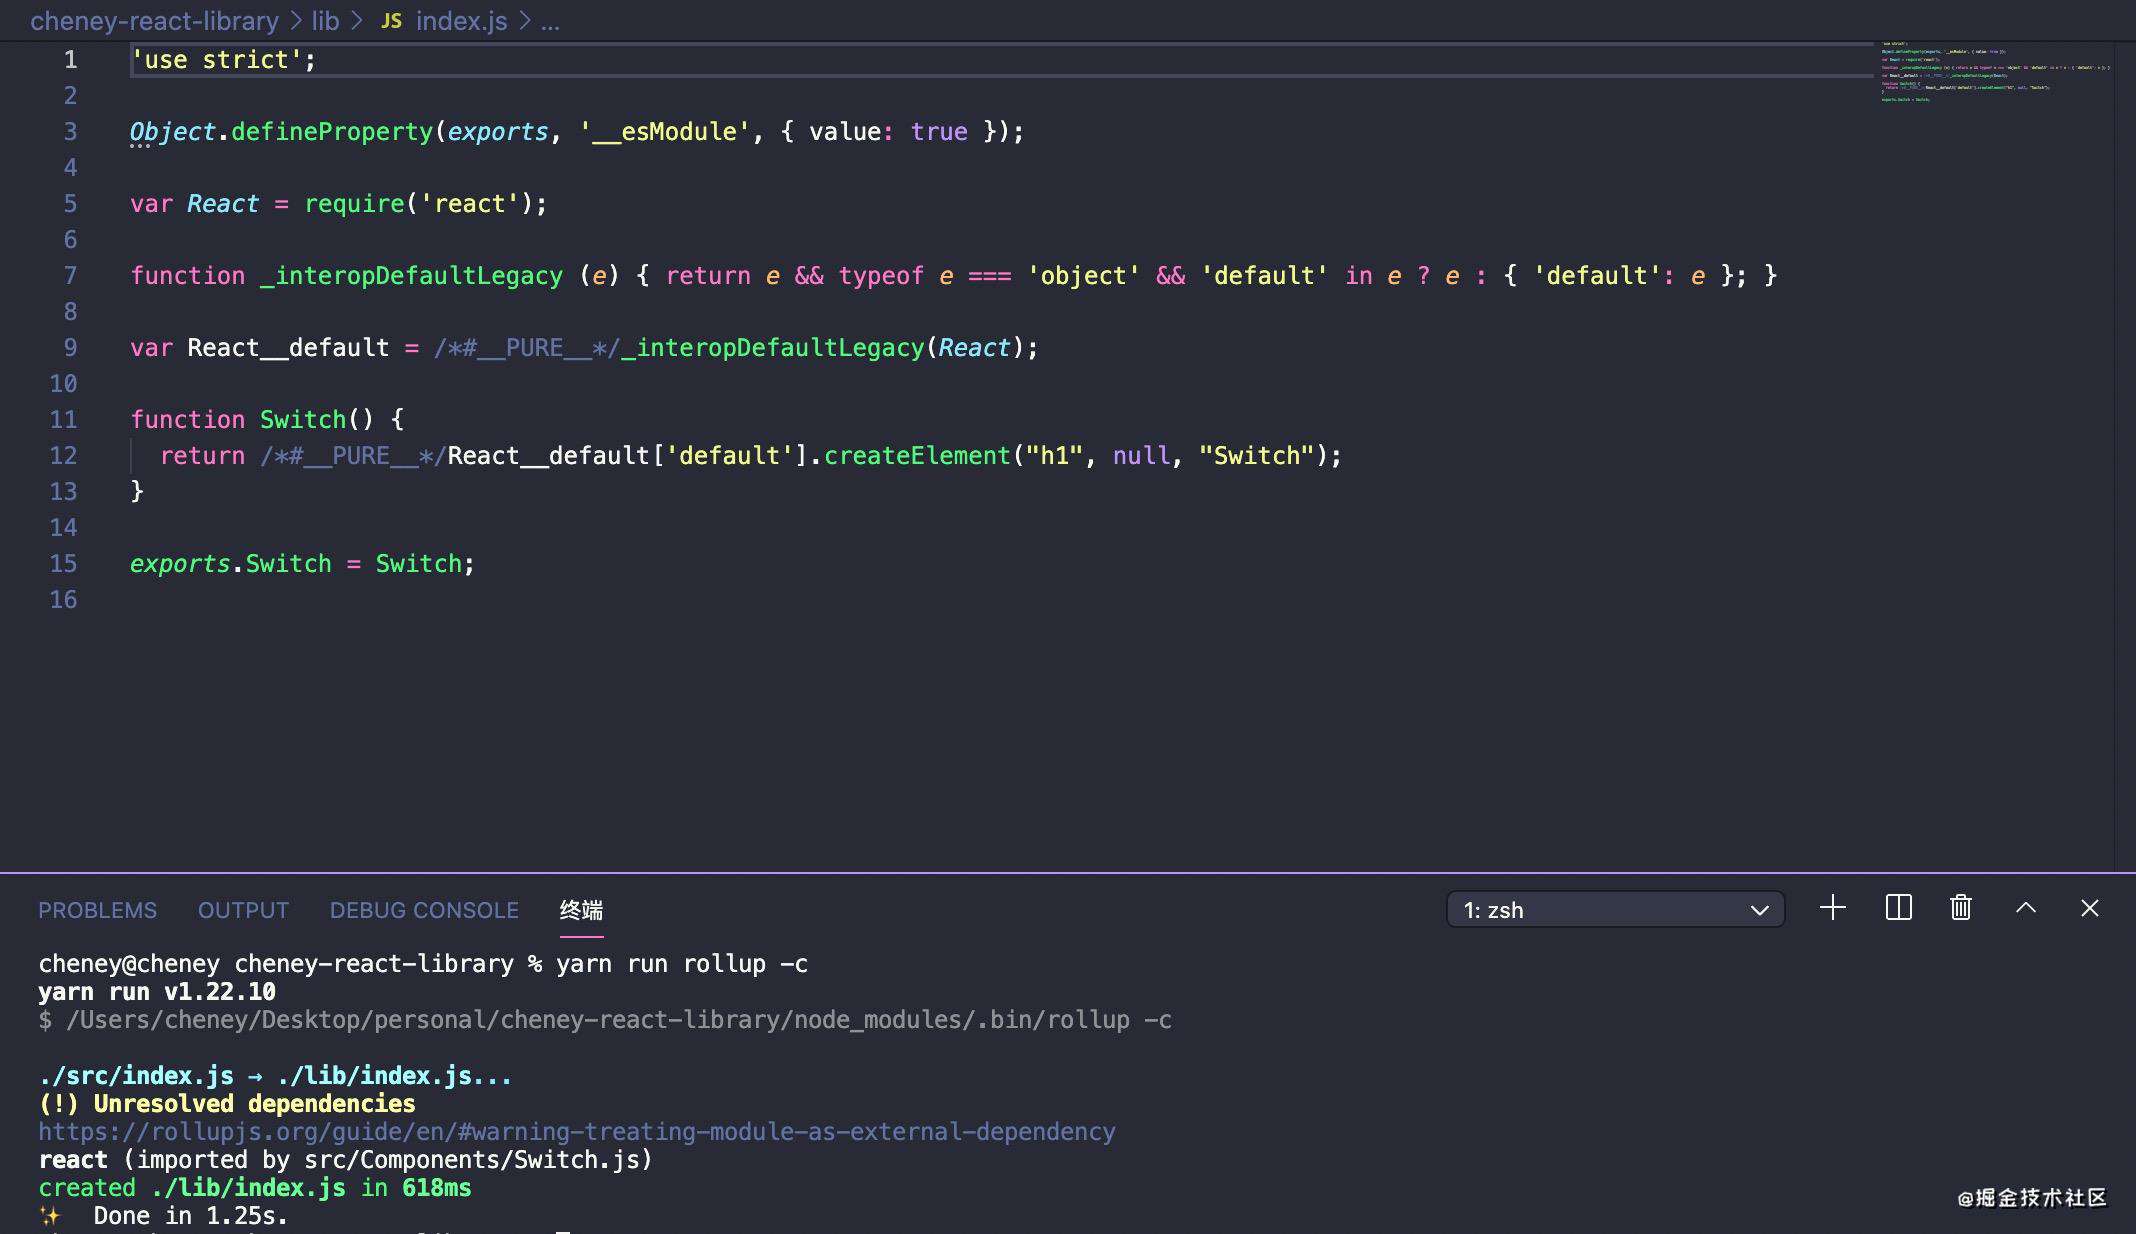Click React__default variable on line 9
The width and height of the screenshot is (2136, 1234).
click(x=288, y=347)
